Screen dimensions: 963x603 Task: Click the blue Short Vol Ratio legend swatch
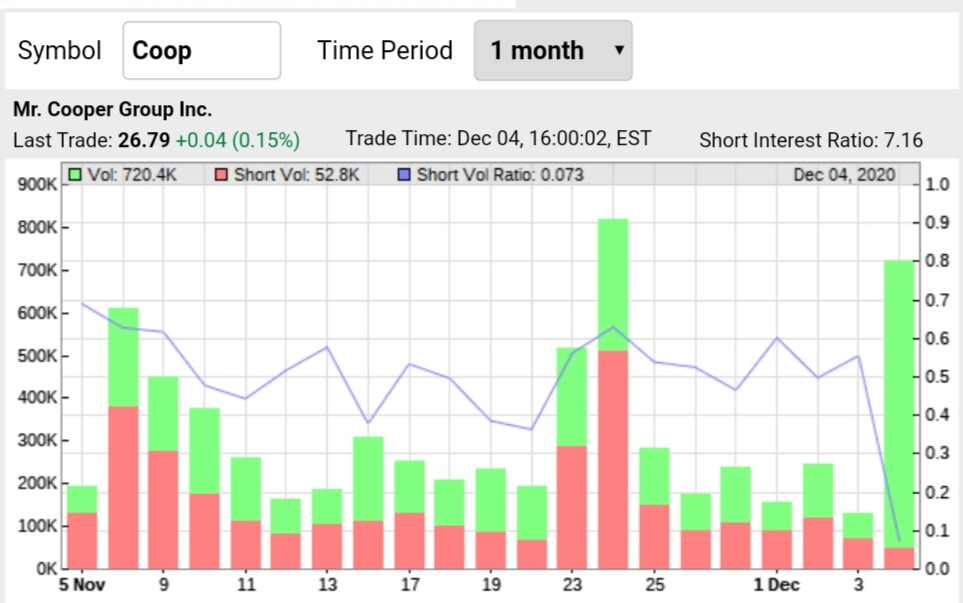coord(404,175)
